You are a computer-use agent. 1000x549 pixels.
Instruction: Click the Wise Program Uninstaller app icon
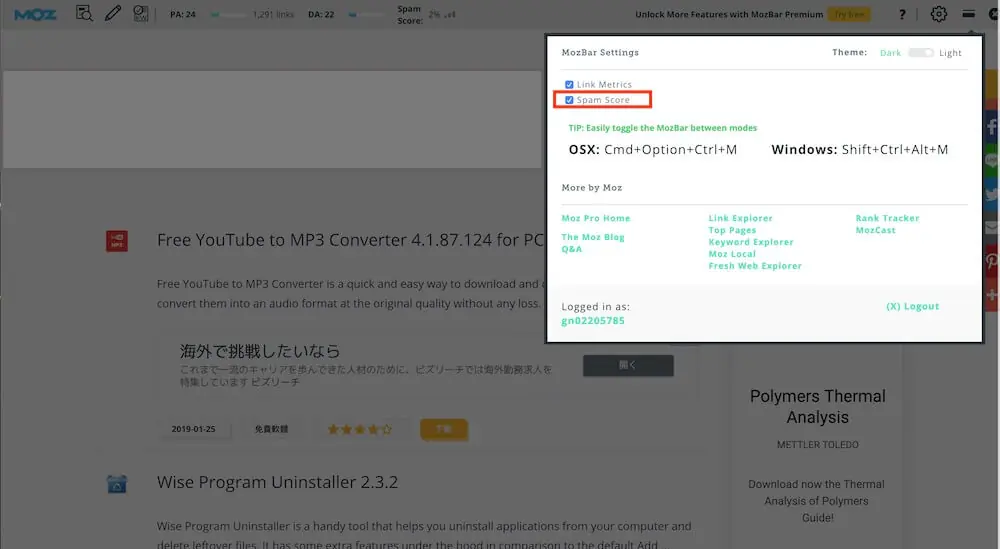click(117, 483)
